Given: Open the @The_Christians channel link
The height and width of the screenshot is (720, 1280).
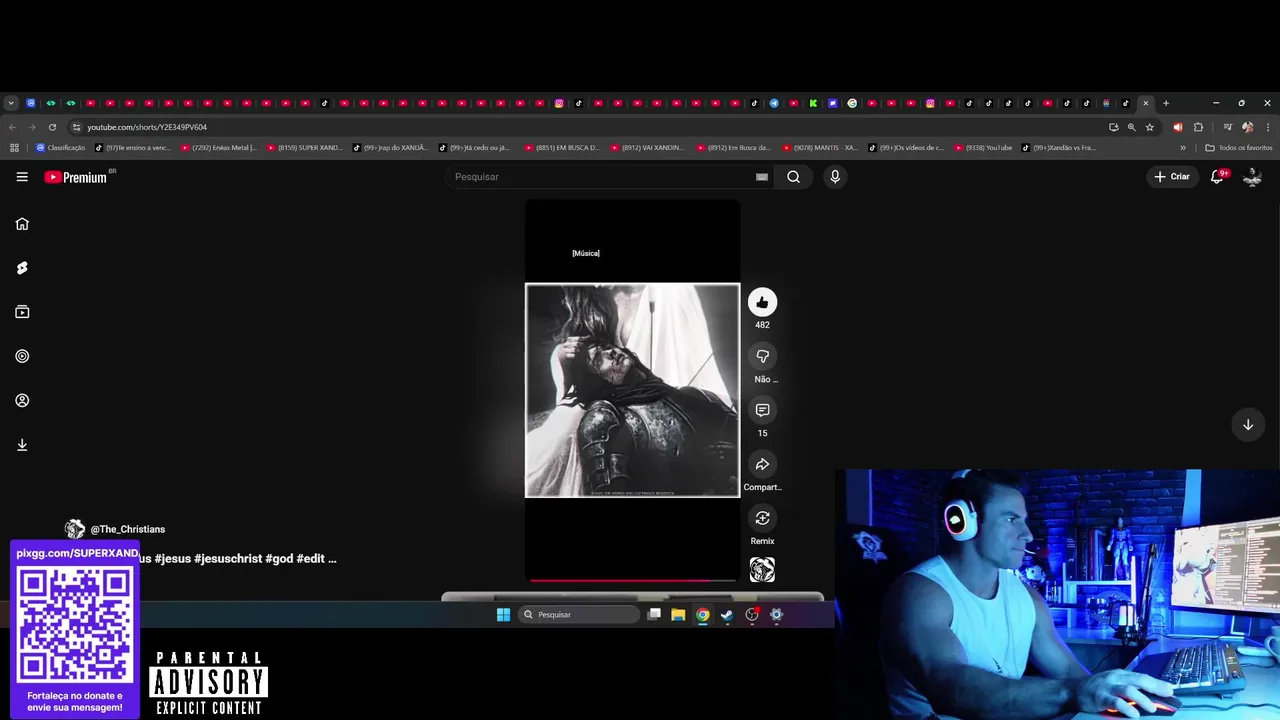Looking at the screenshot, I should click(x=127, y=529).
